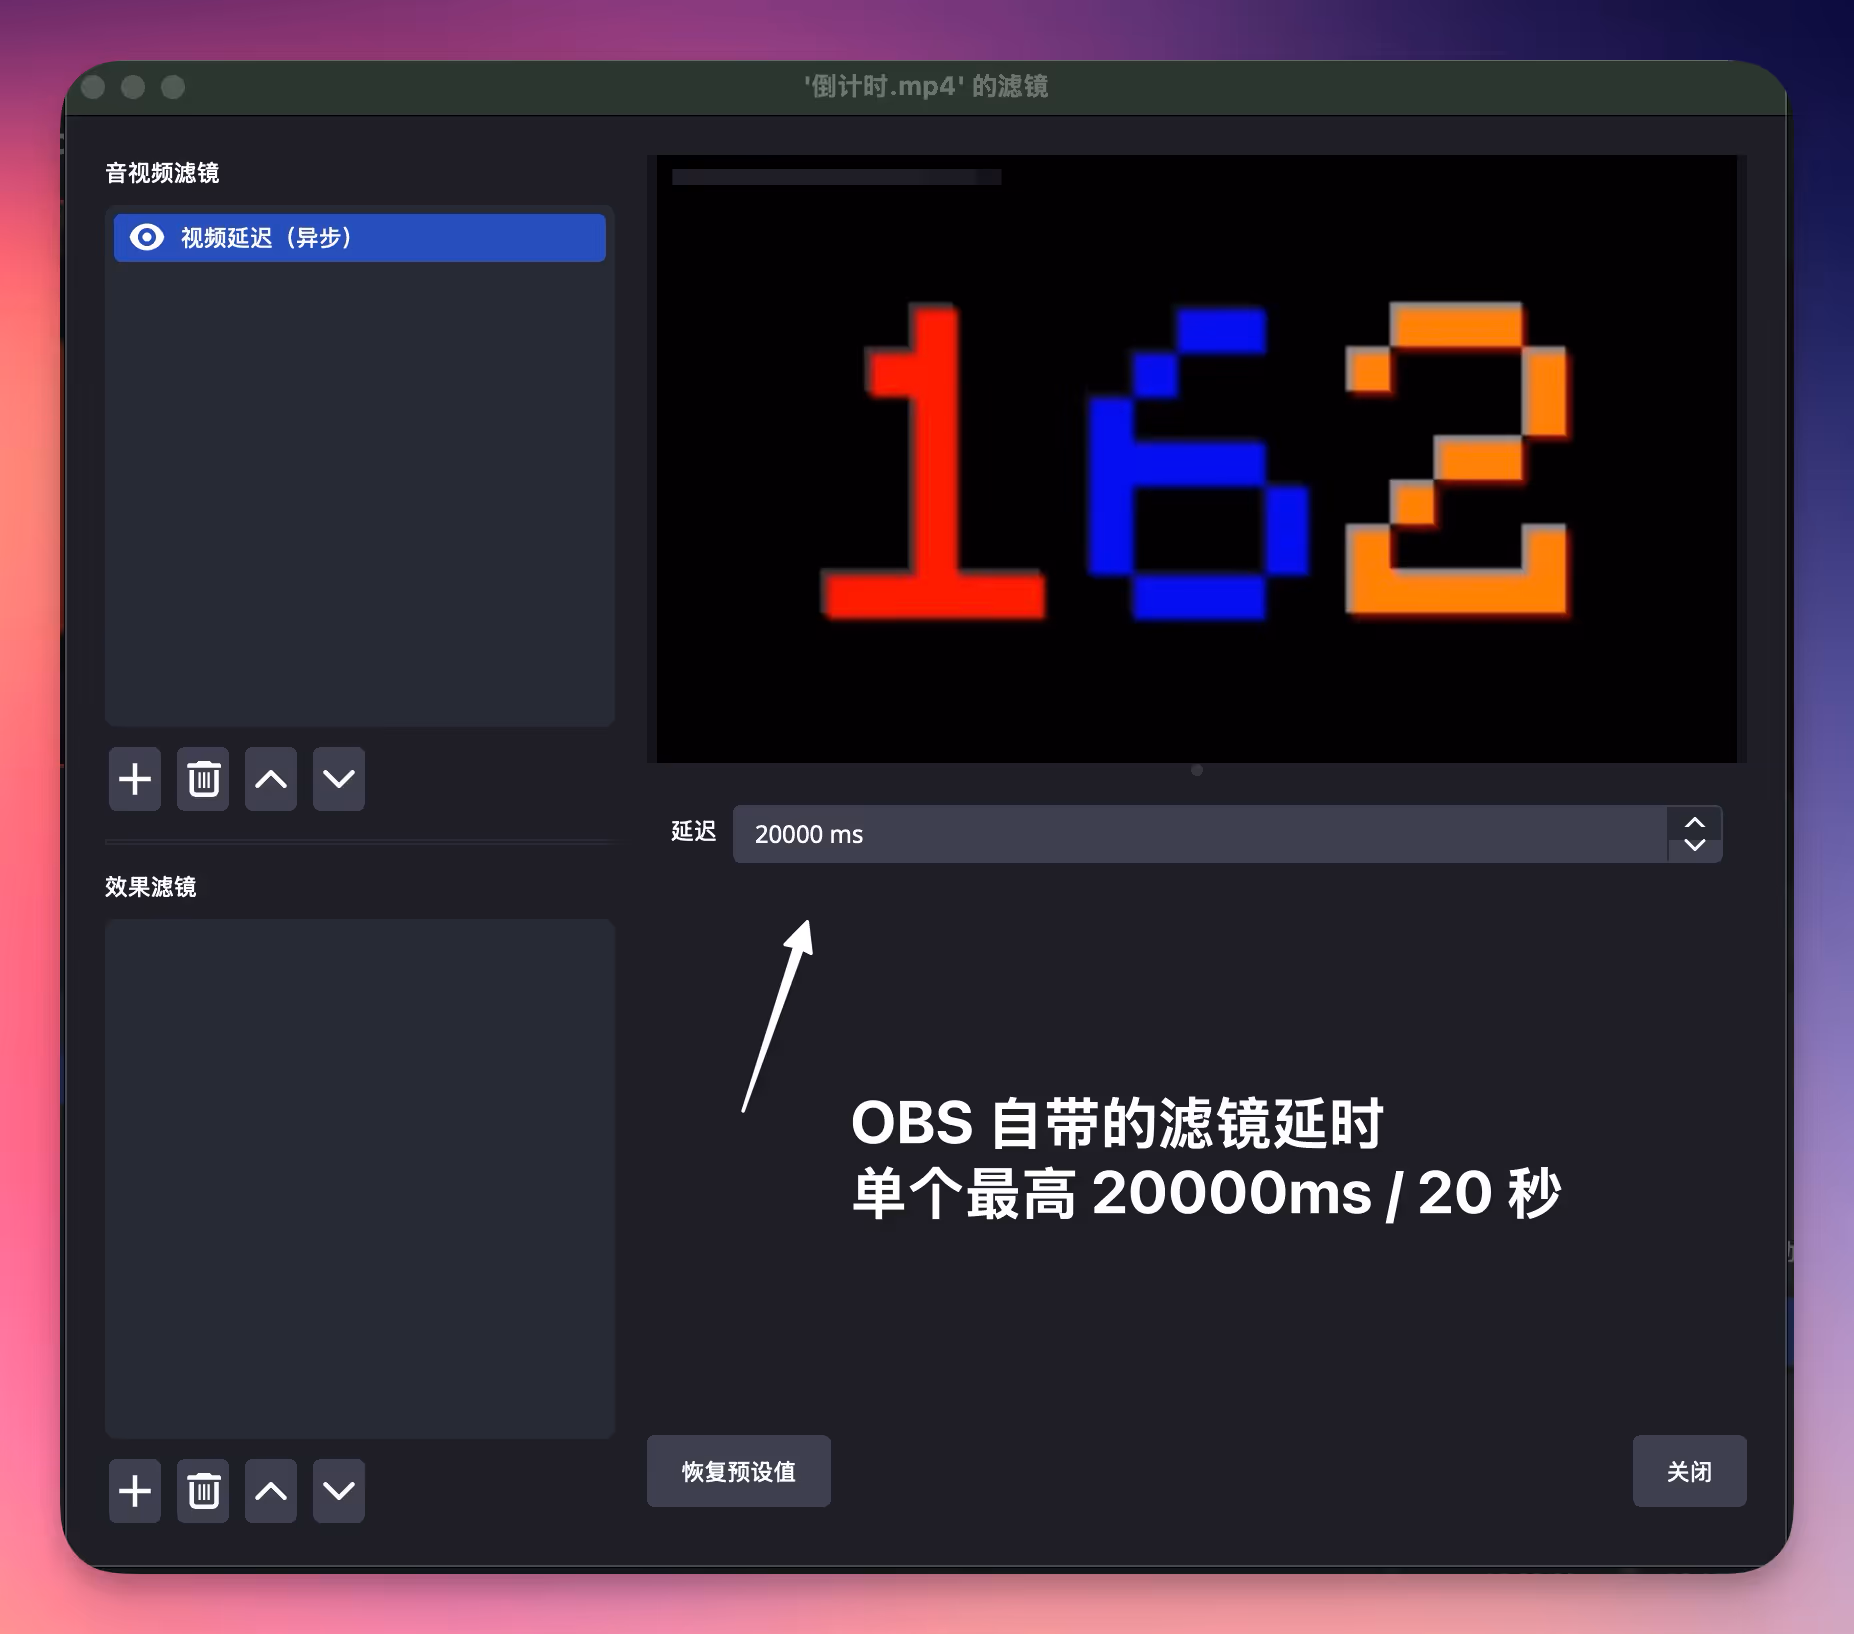The height and width of the screenshot is (1634, 1854).
Task: Click the preview resize handle dot
Action: (x=1197, y=770)
